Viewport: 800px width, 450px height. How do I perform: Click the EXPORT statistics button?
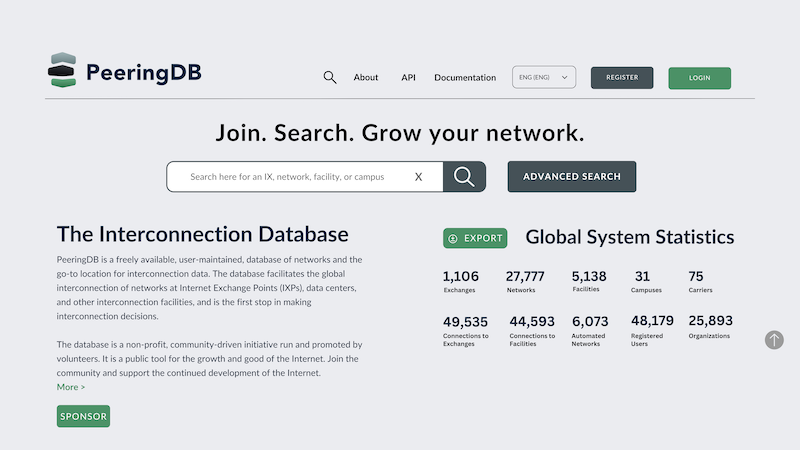tap(475, 238)
